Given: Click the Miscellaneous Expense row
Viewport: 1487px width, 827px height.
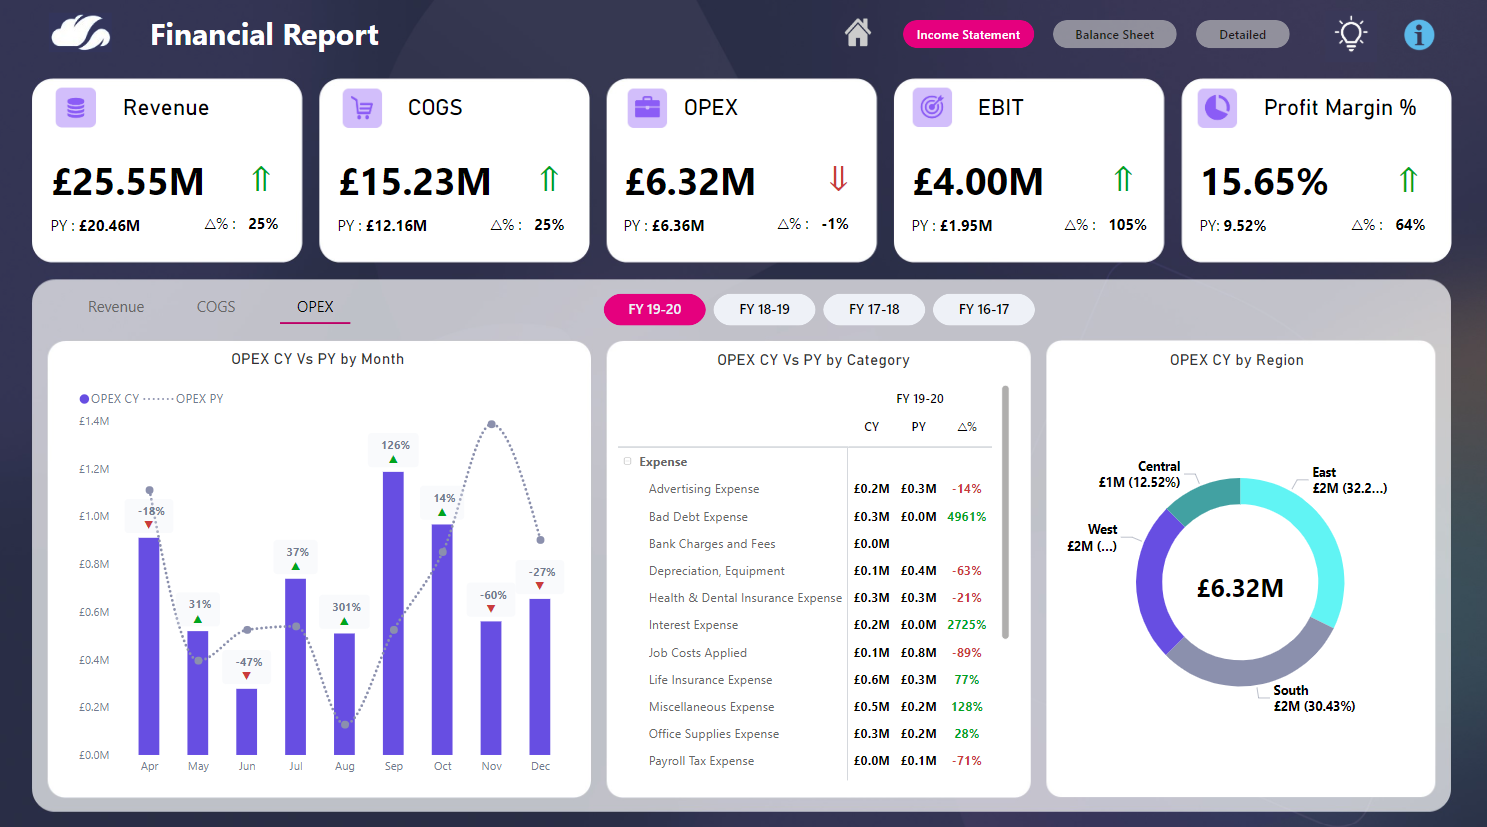Looking at the screenshot, I should click(806, 707).
